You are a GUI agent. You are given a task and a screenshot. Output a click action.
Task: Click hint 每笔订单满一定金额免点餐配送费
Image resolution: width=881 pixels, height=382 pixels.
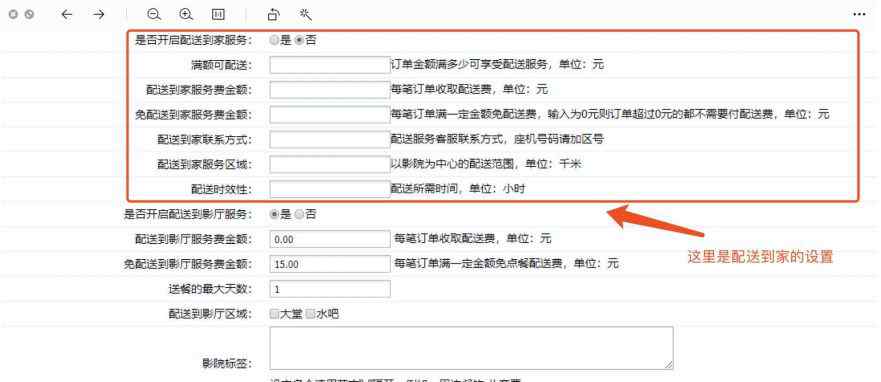pyautogui.click(x=479, y=263)
